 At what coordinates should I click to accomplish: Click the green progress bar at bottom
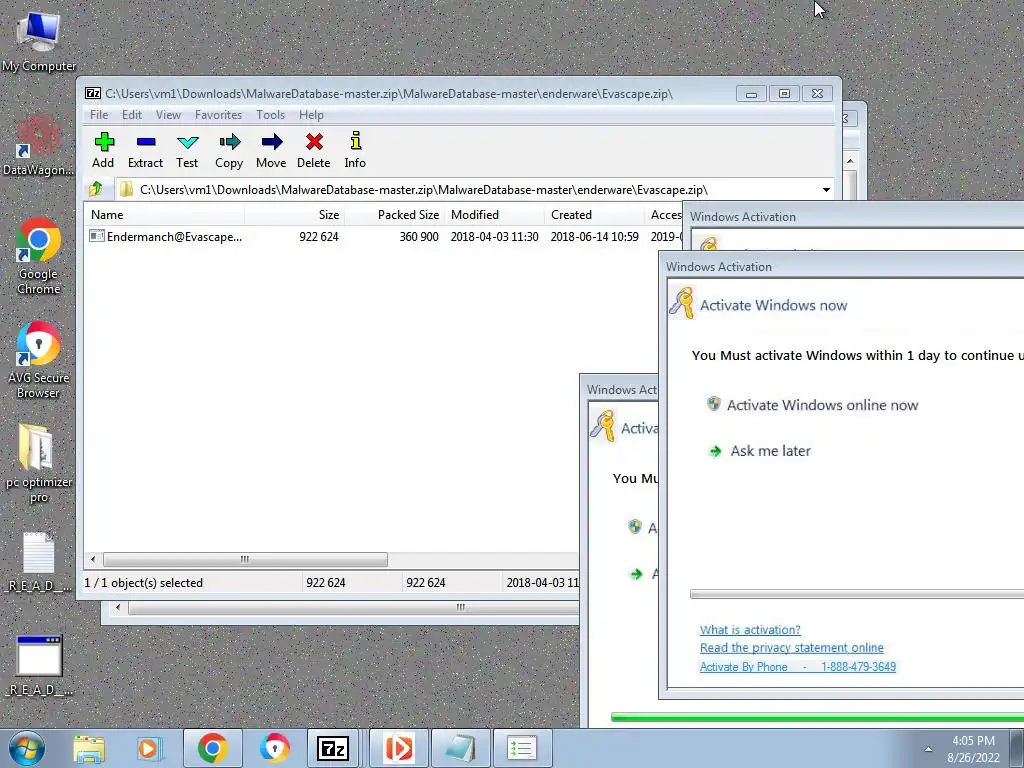click(x=817, y=718)
